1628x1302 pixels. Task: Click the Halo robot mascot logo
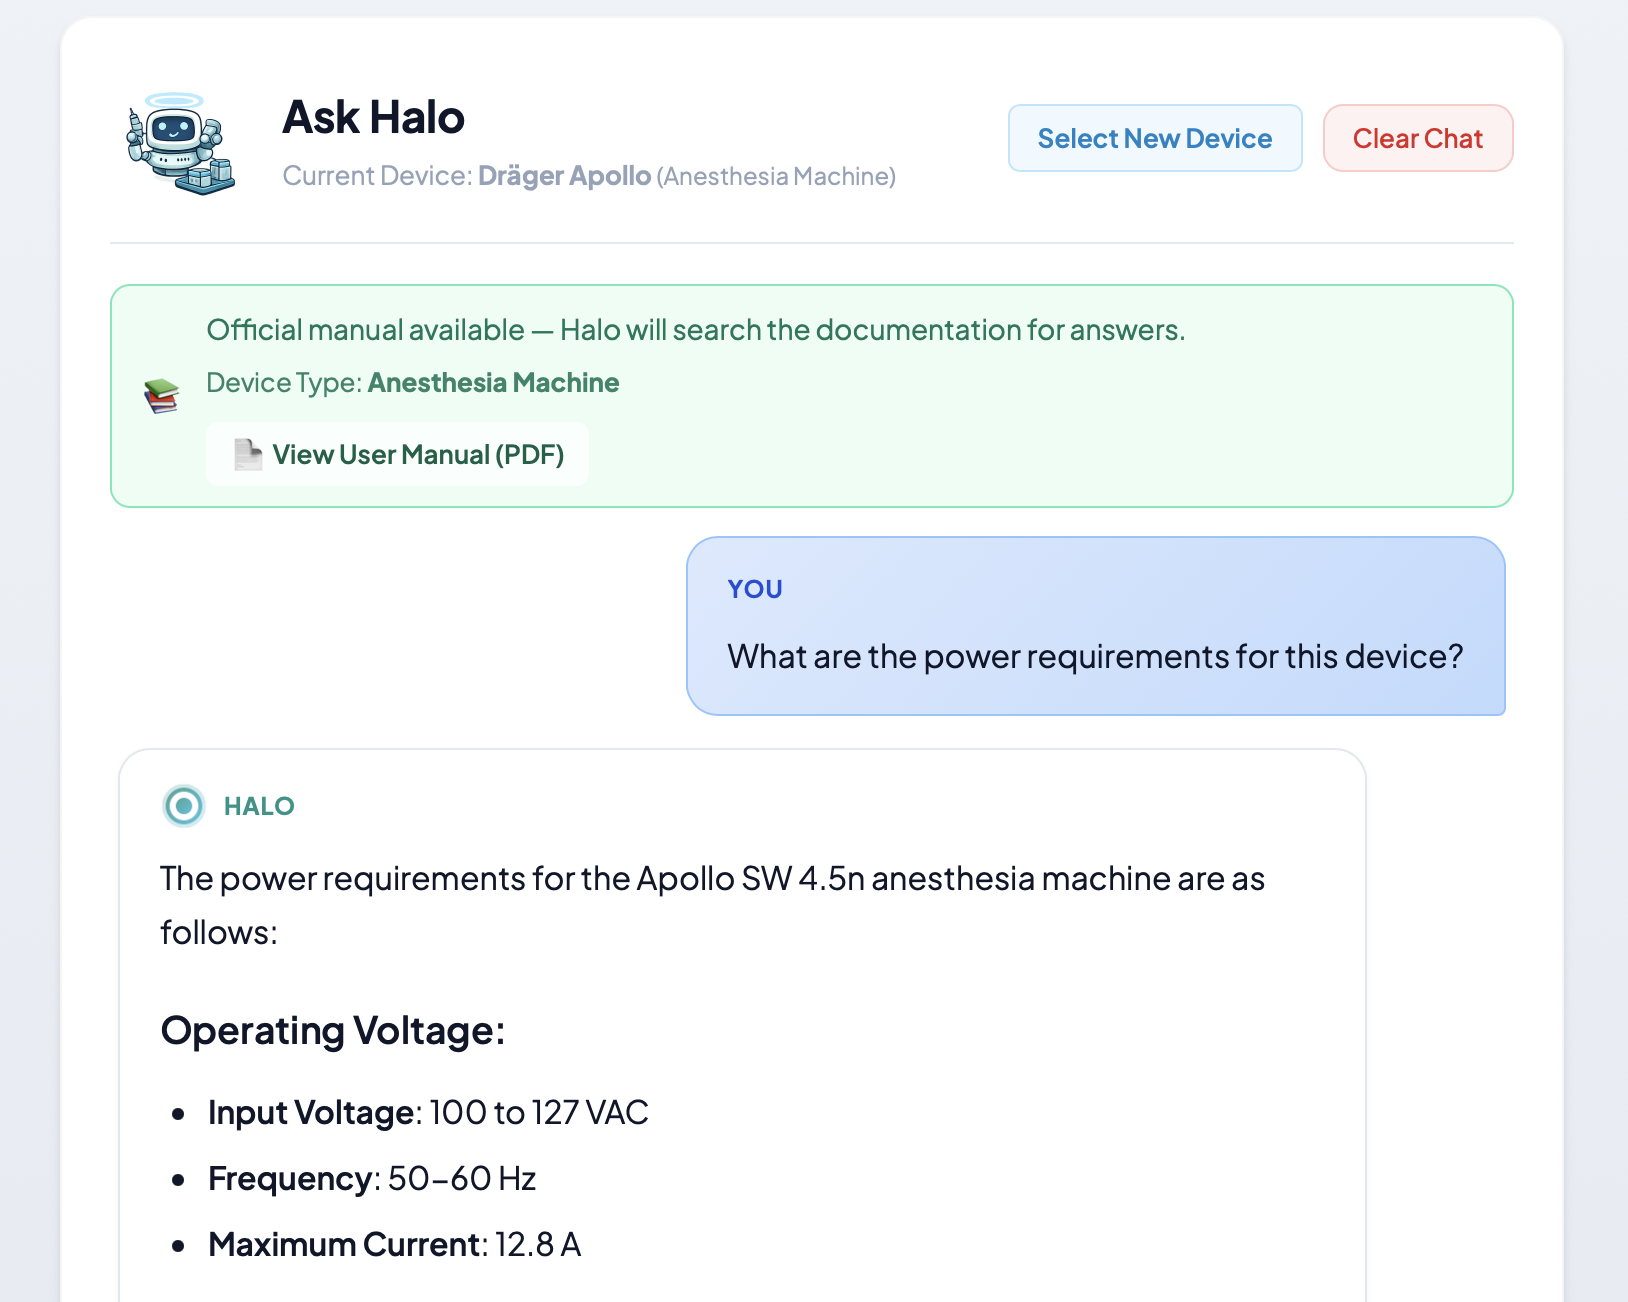coord(180,144)
